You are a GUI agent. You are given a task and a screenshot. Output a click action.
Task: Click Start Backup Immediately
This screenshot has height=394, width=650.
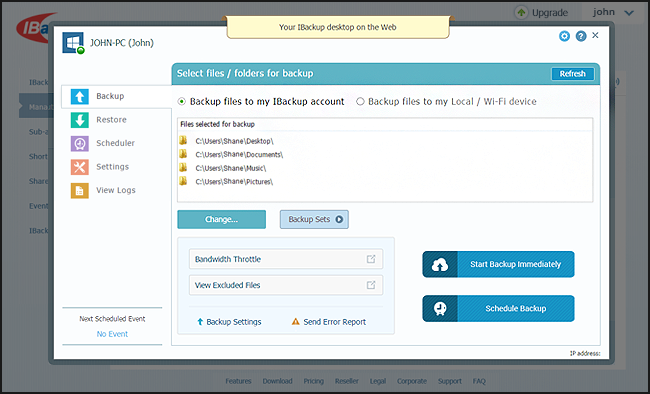[498, 264]
